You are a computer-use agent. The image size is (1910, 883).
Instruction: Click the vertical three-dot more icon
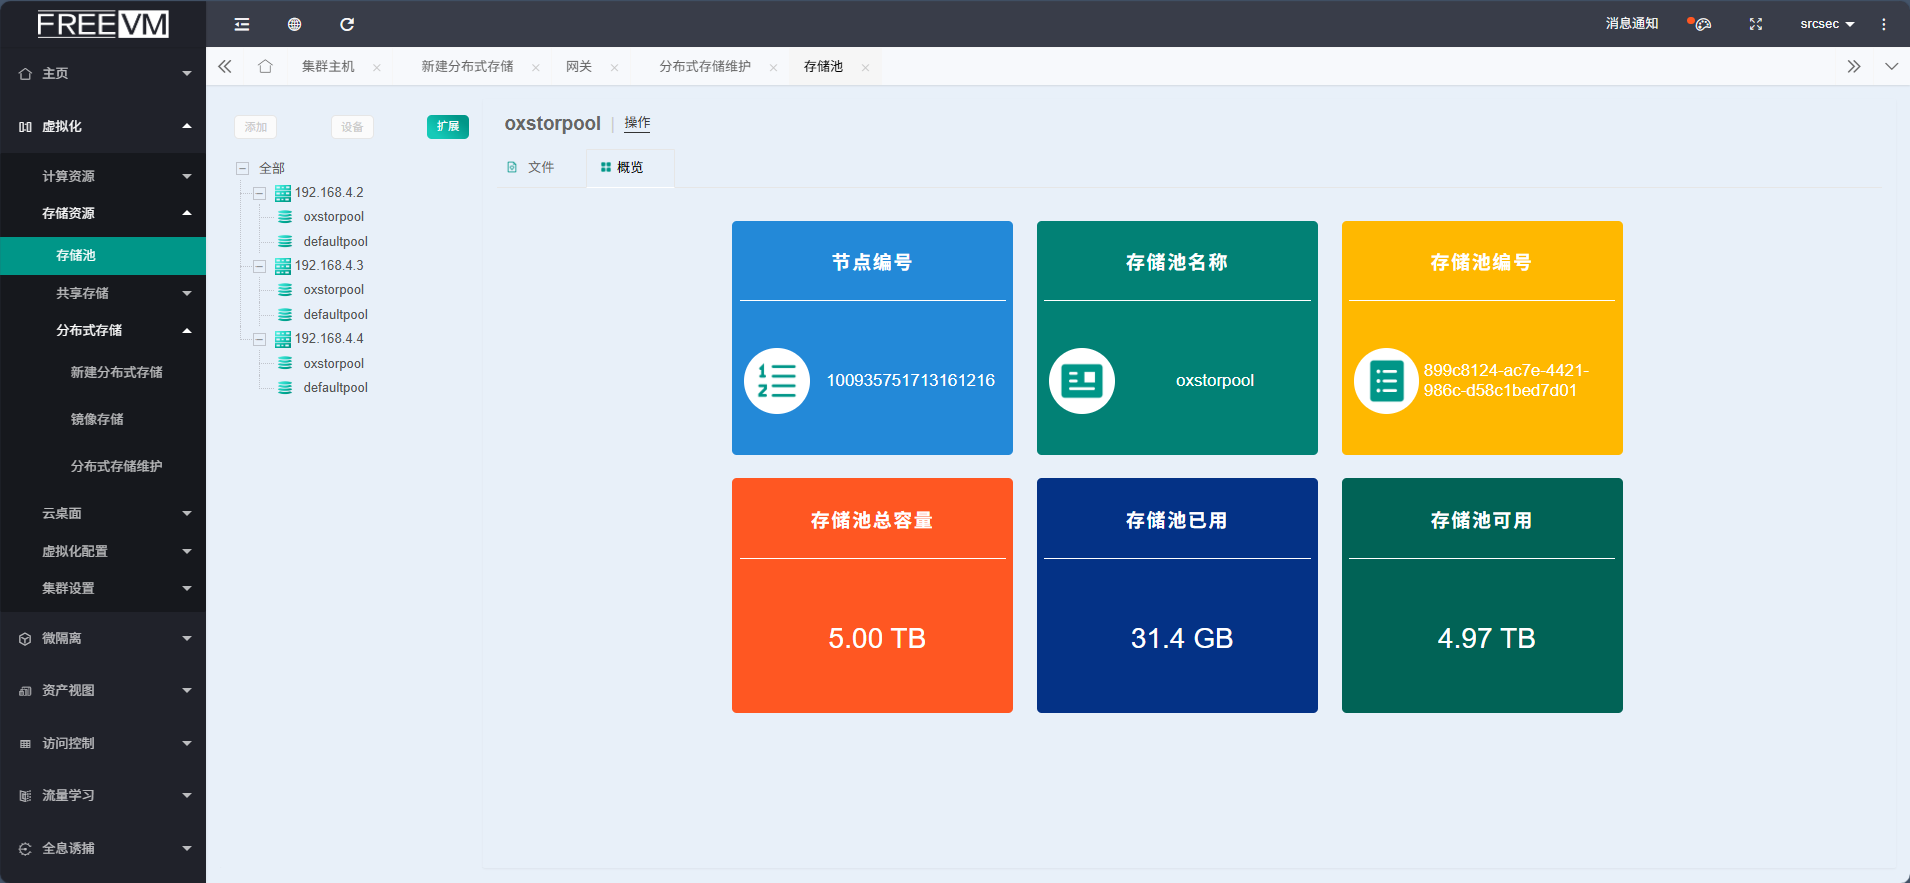pyautogui.click(x=1883, y=24)
